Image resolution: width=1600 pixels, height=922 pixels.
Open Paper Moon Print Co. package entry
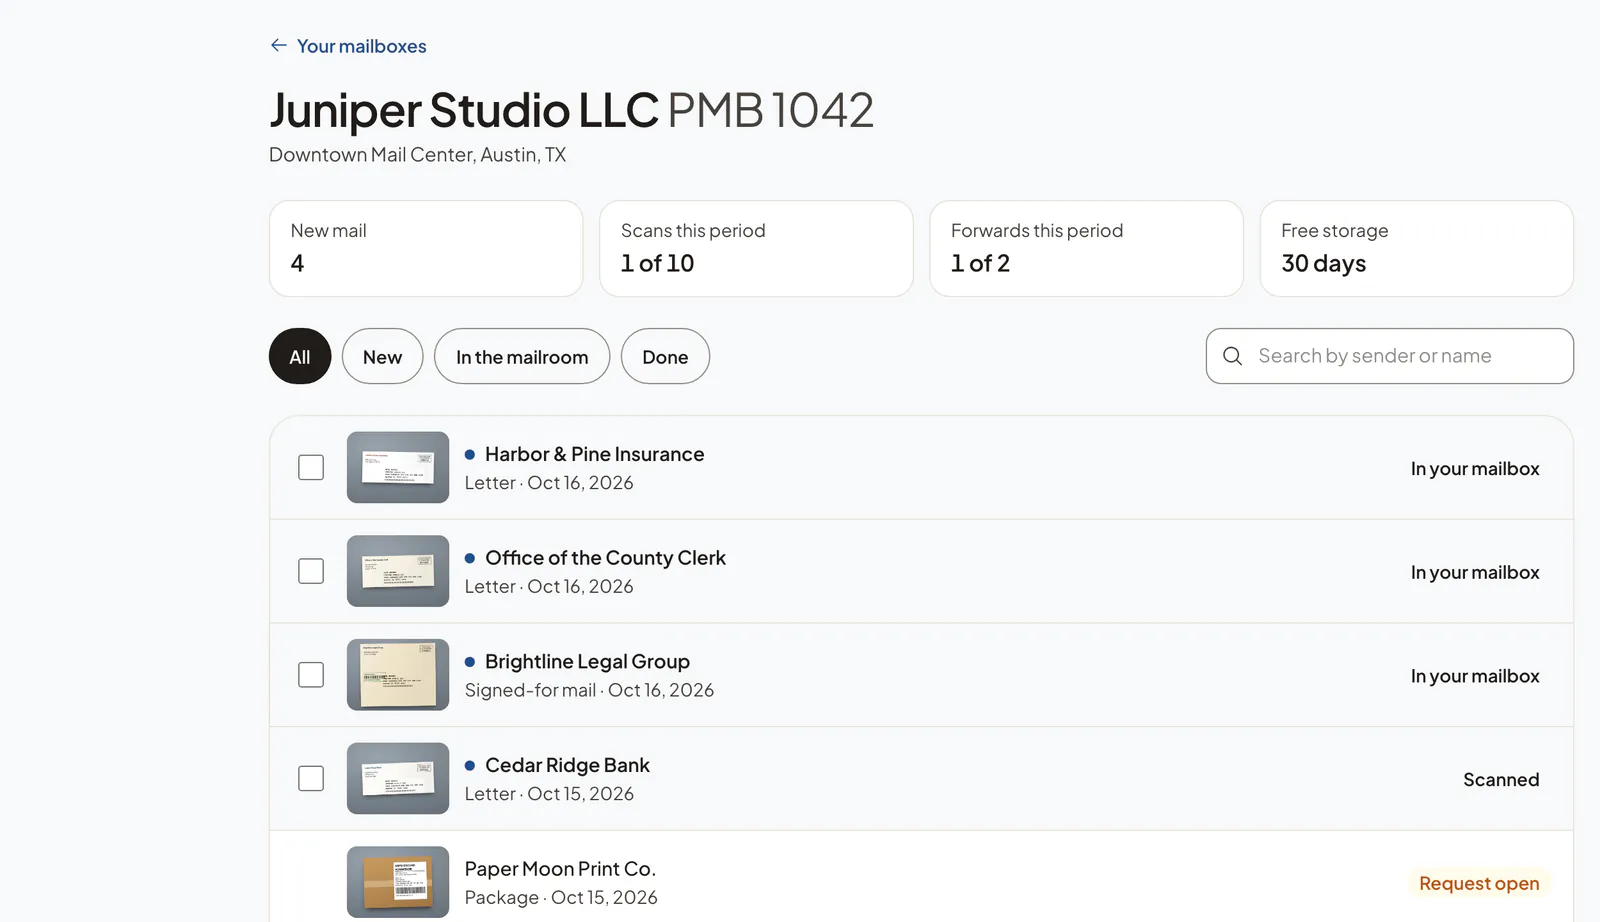tap(921, 877)
